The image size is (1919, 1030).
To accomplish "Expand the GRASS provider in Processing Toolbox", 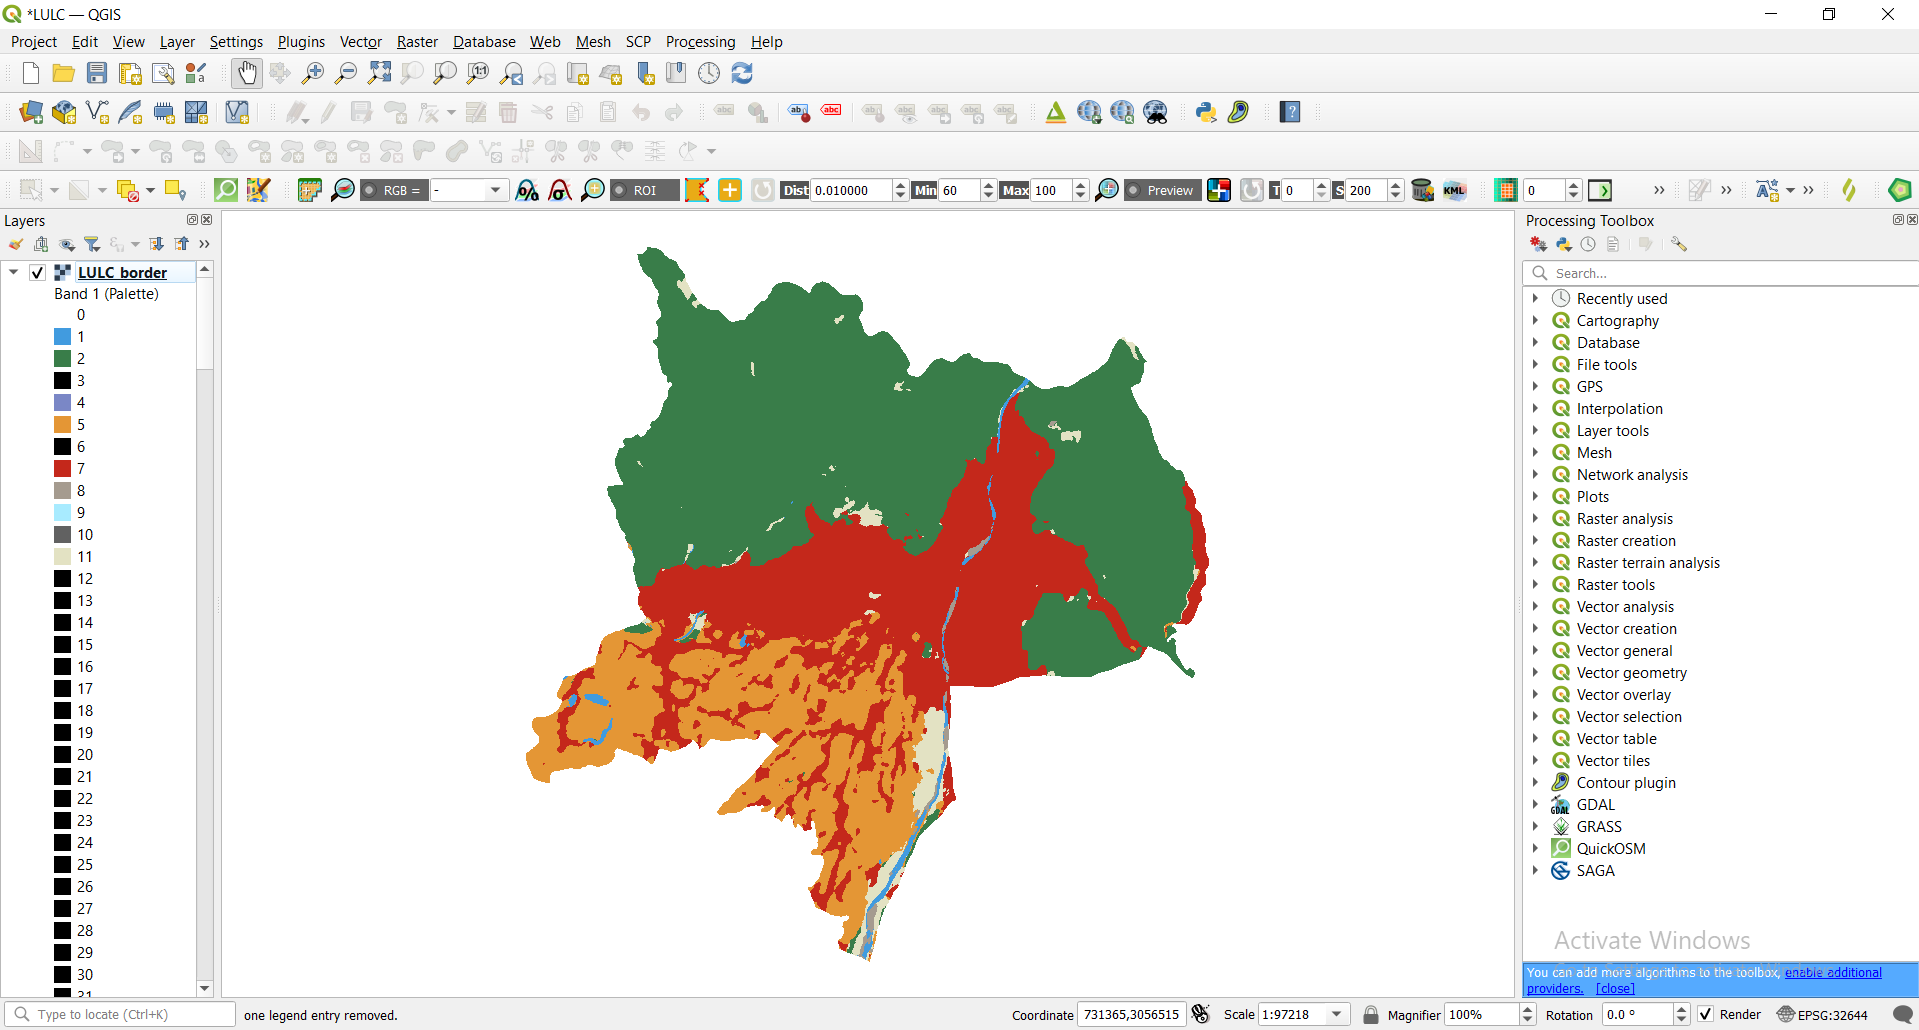I will (1537, 826).
